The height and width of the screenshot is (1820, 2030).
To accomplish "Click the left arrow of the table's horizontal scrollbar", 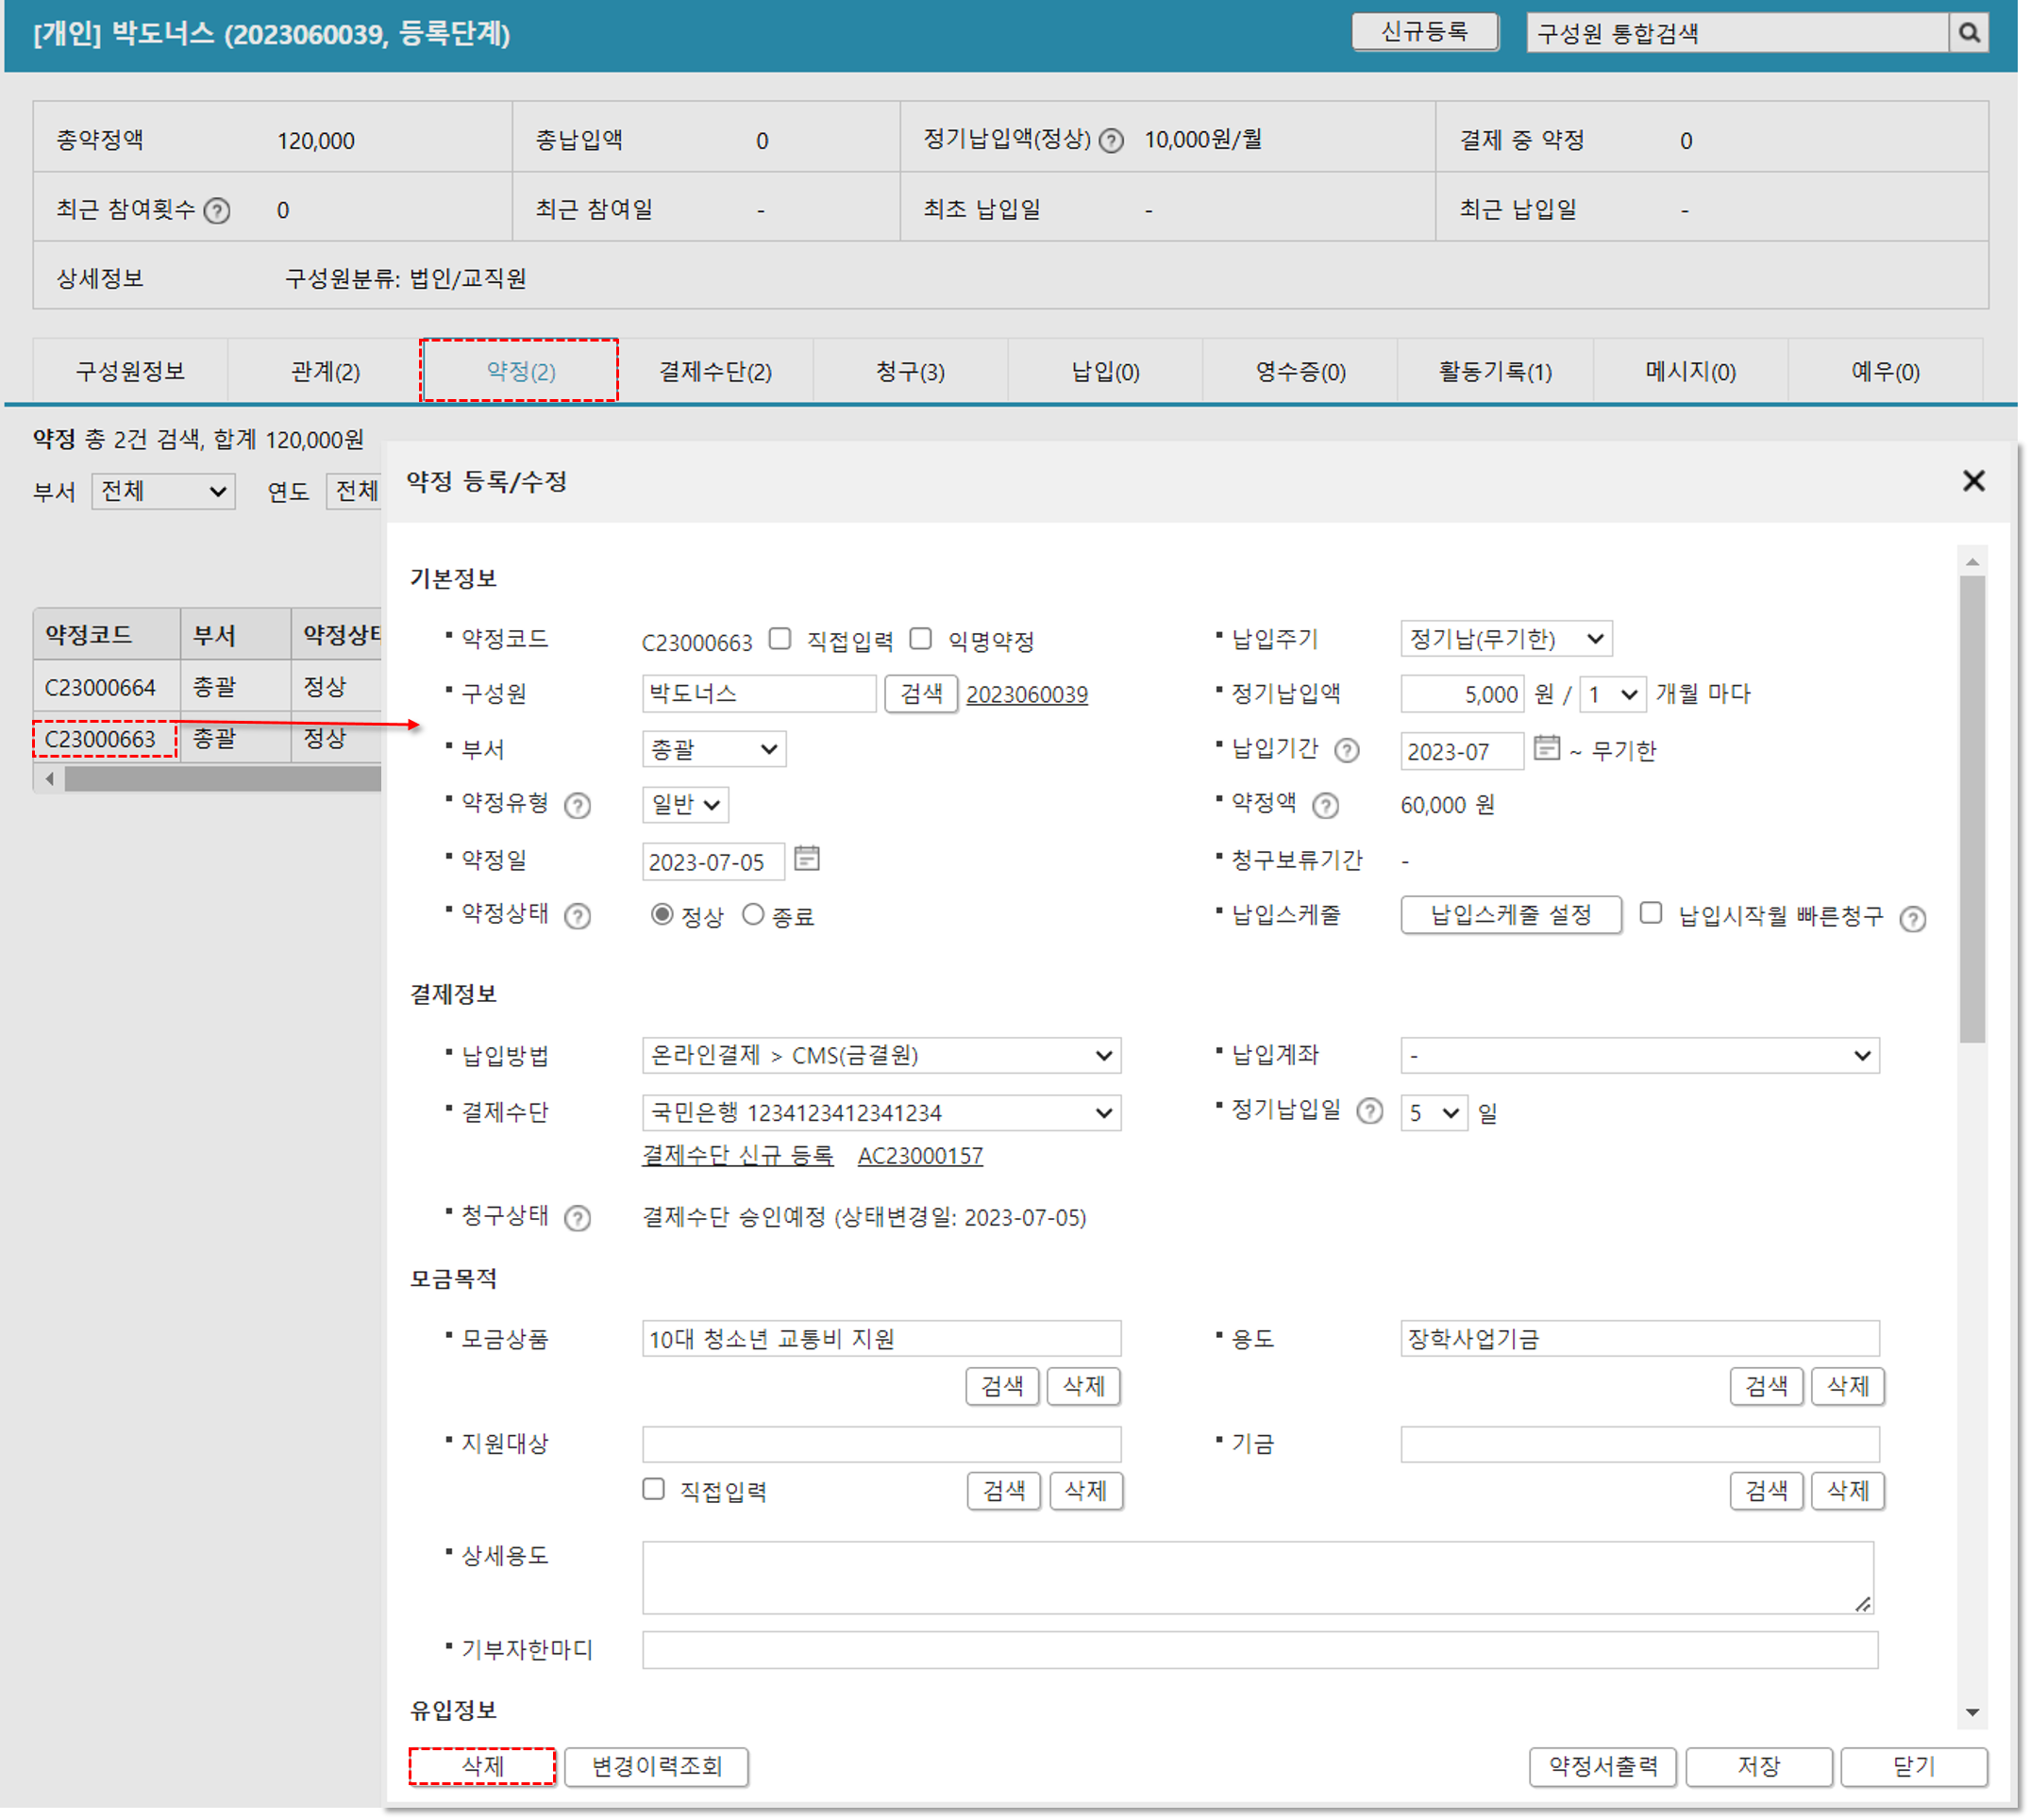I will coord(50,779).
